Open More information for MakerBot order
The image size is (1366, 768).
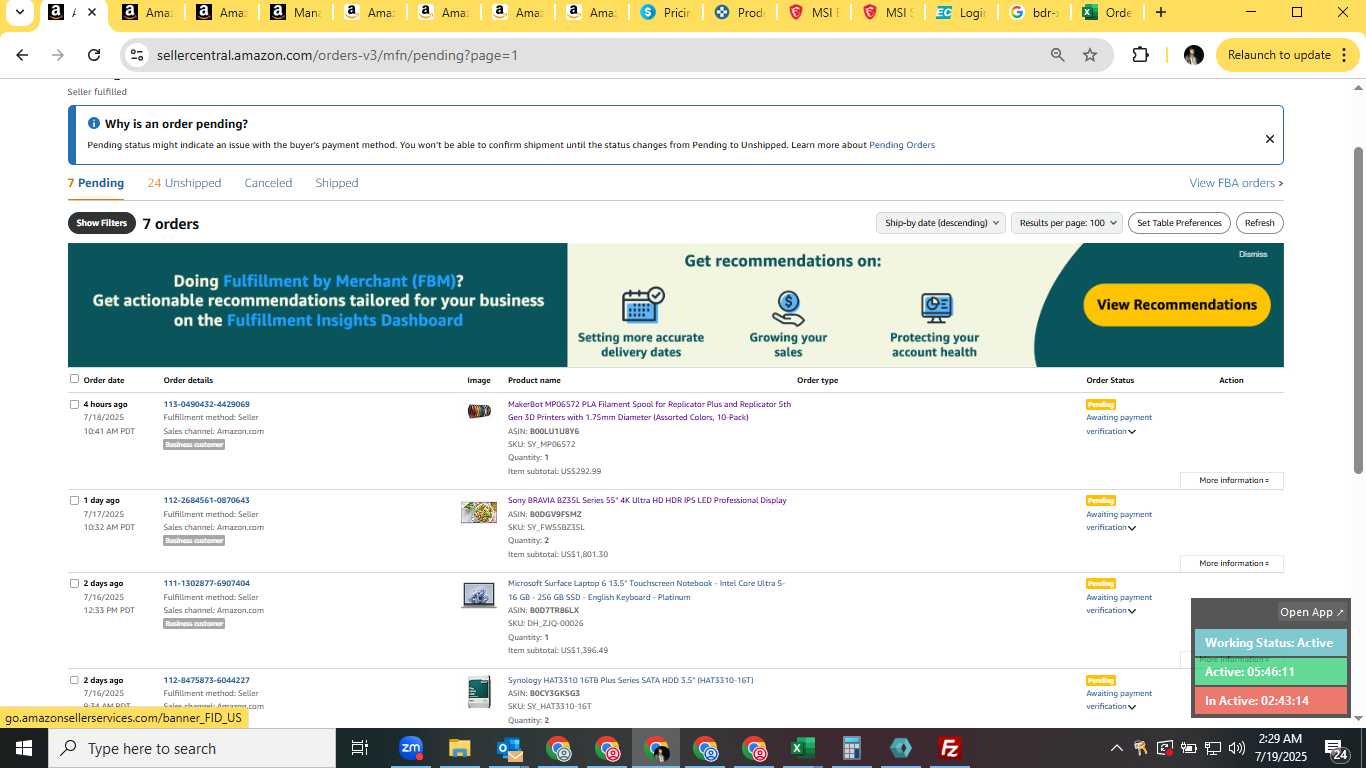(1232, 480)
